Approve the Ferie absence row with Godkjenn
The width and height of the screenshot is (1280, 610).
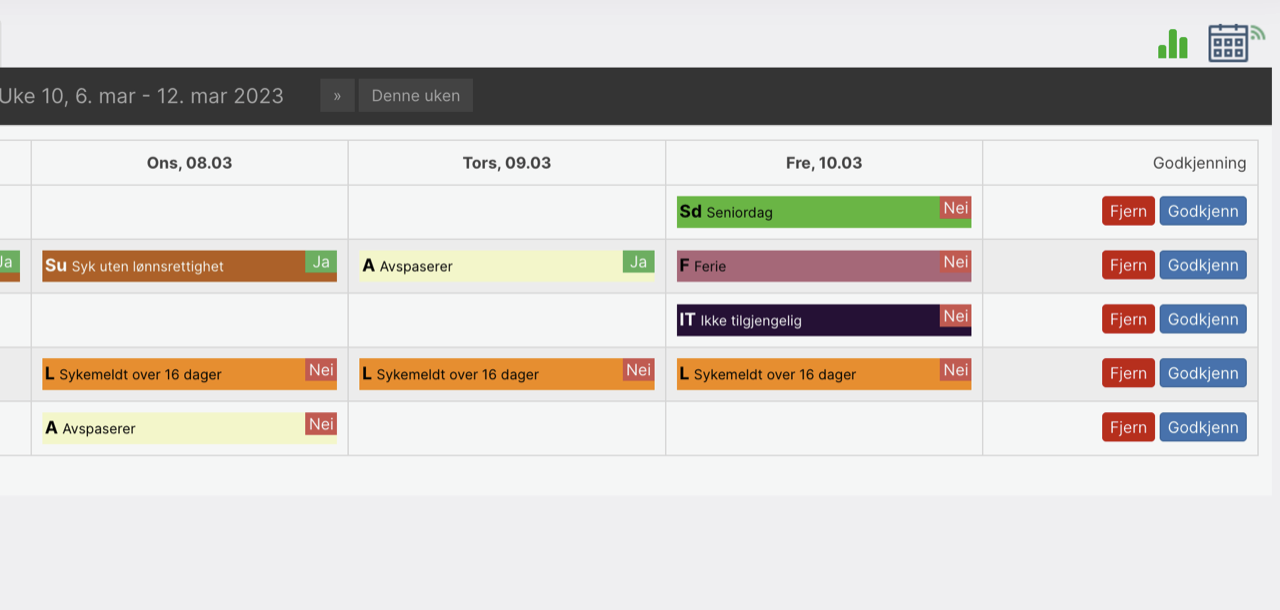pyautogui.click(x=1203, y=265)
